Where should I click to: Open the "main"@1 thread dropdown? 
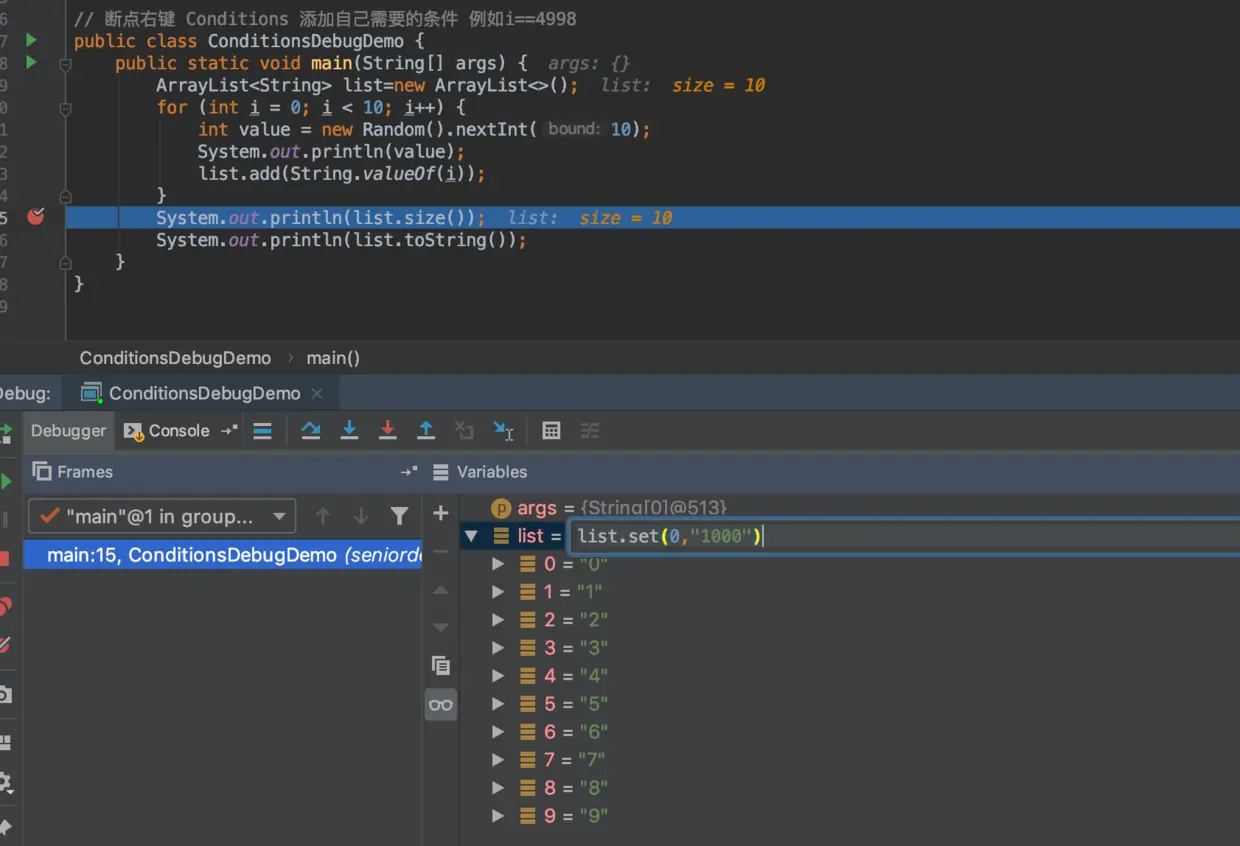pyautogui.click(x=162, y=516)
